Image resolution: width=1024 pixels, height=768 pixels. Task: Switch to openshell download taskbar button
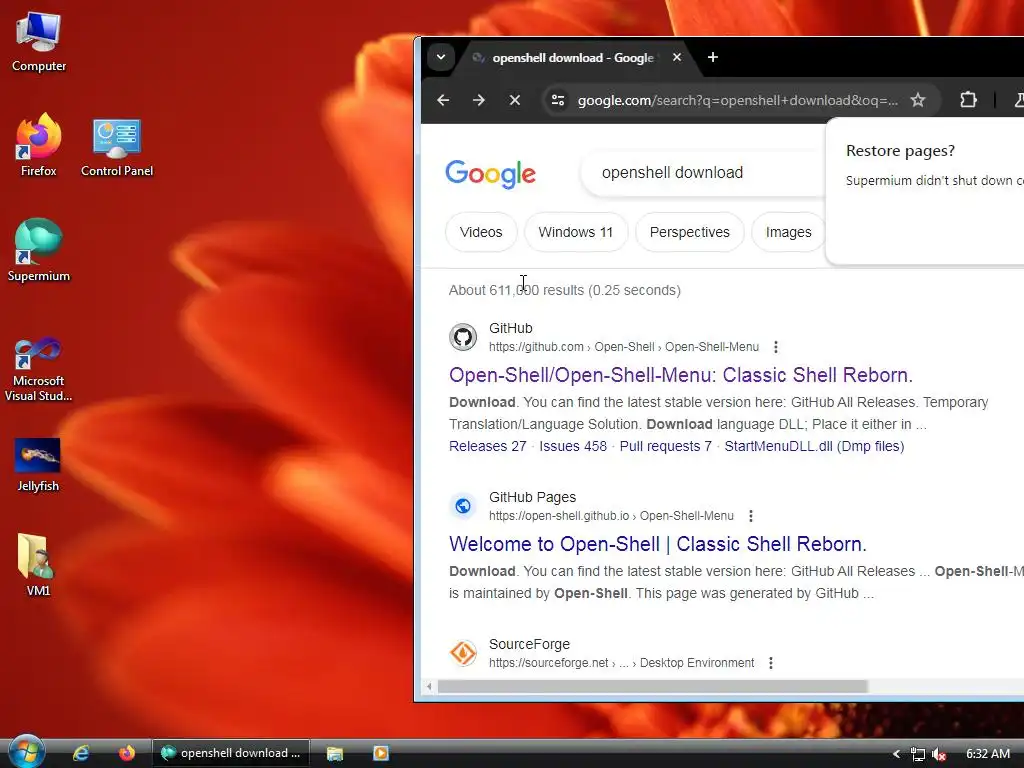(231, 753)
